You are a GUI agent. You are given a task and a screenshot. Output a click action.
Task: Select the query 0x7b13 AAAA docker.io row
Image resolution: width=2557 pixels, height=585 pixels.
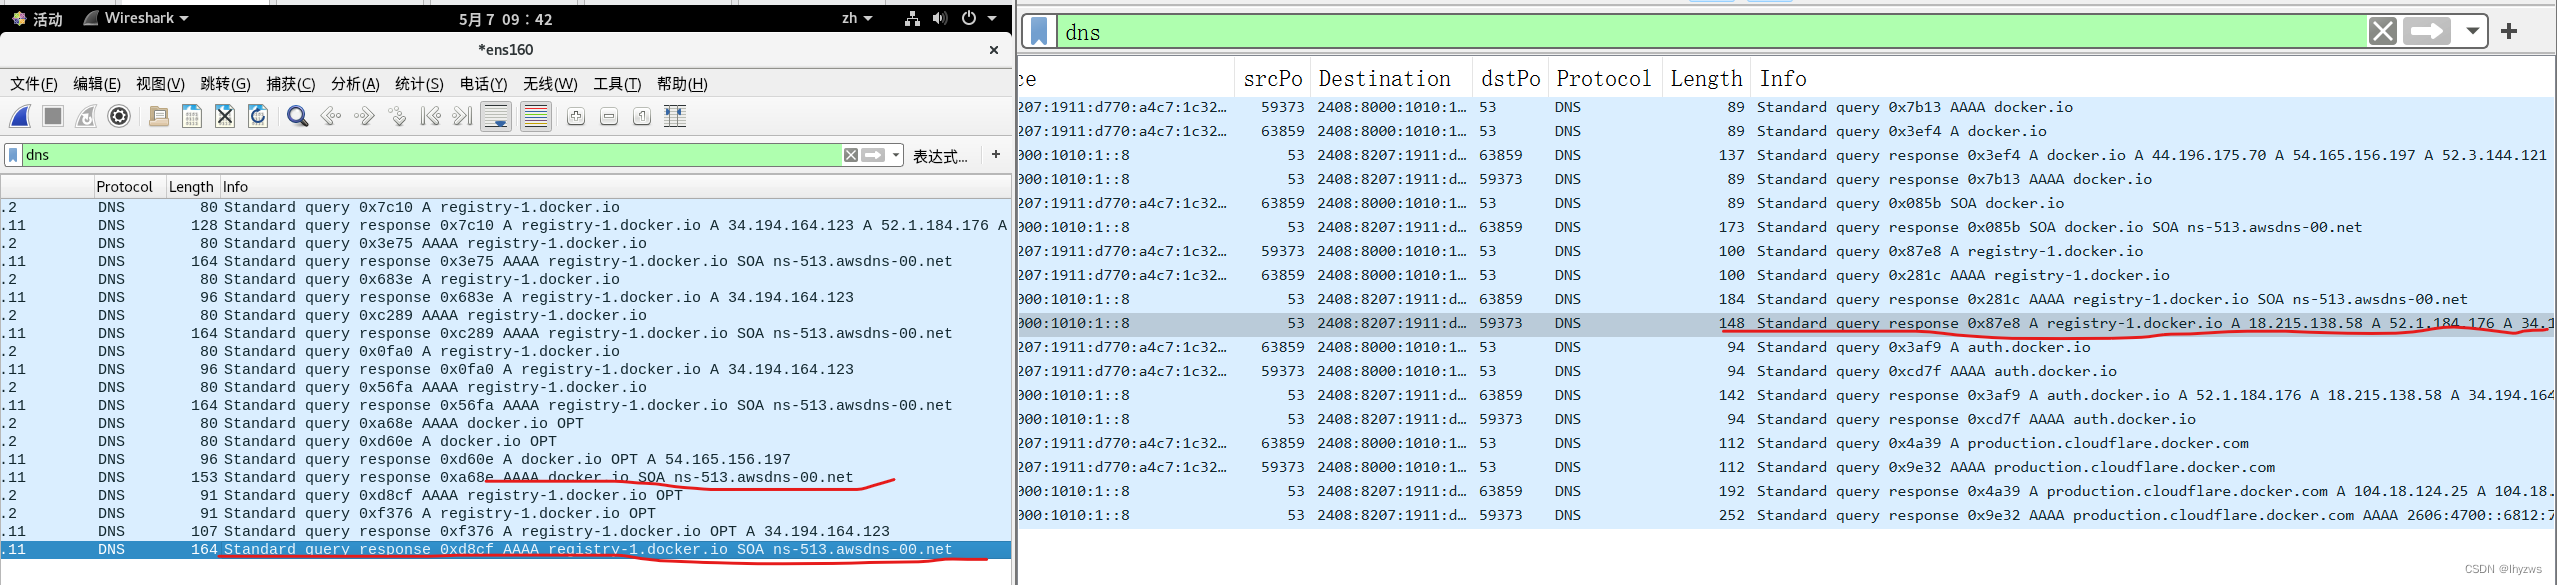pyautogui.click(x=1786, y=108)
